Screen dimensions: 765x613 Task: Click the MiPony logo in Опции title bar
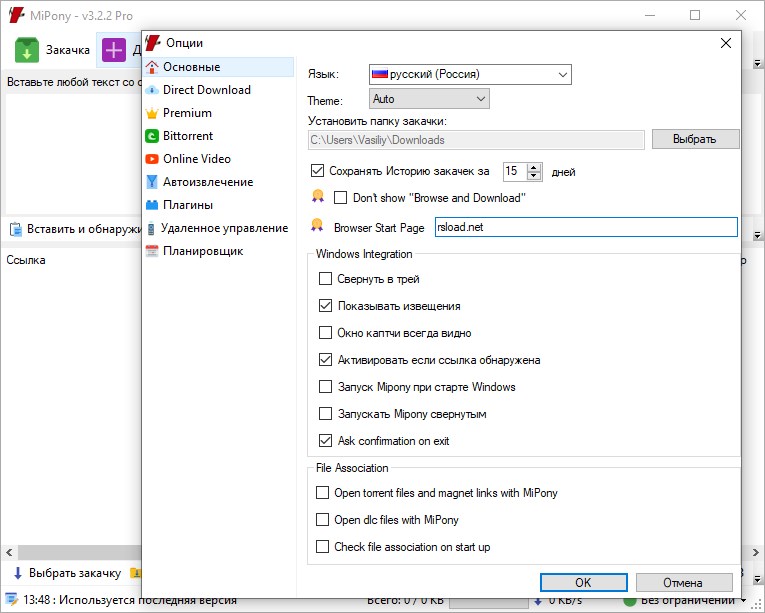pos(153,42)
